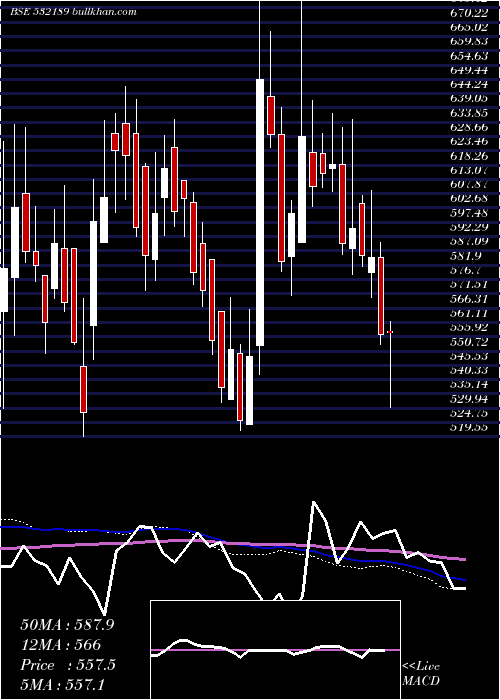The image size is (500, 700).
Task: Select the 576.7 price axis label
Action: 466,270
